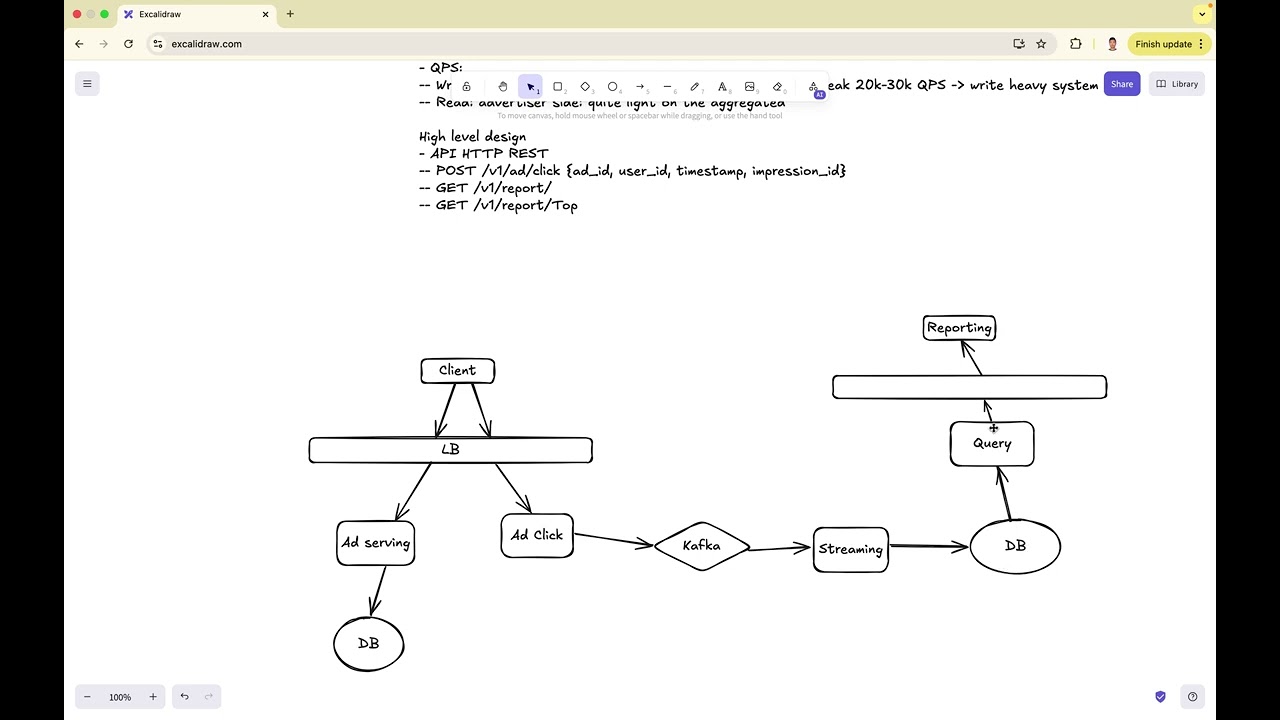Select the Eraser tool

(778, 87)
